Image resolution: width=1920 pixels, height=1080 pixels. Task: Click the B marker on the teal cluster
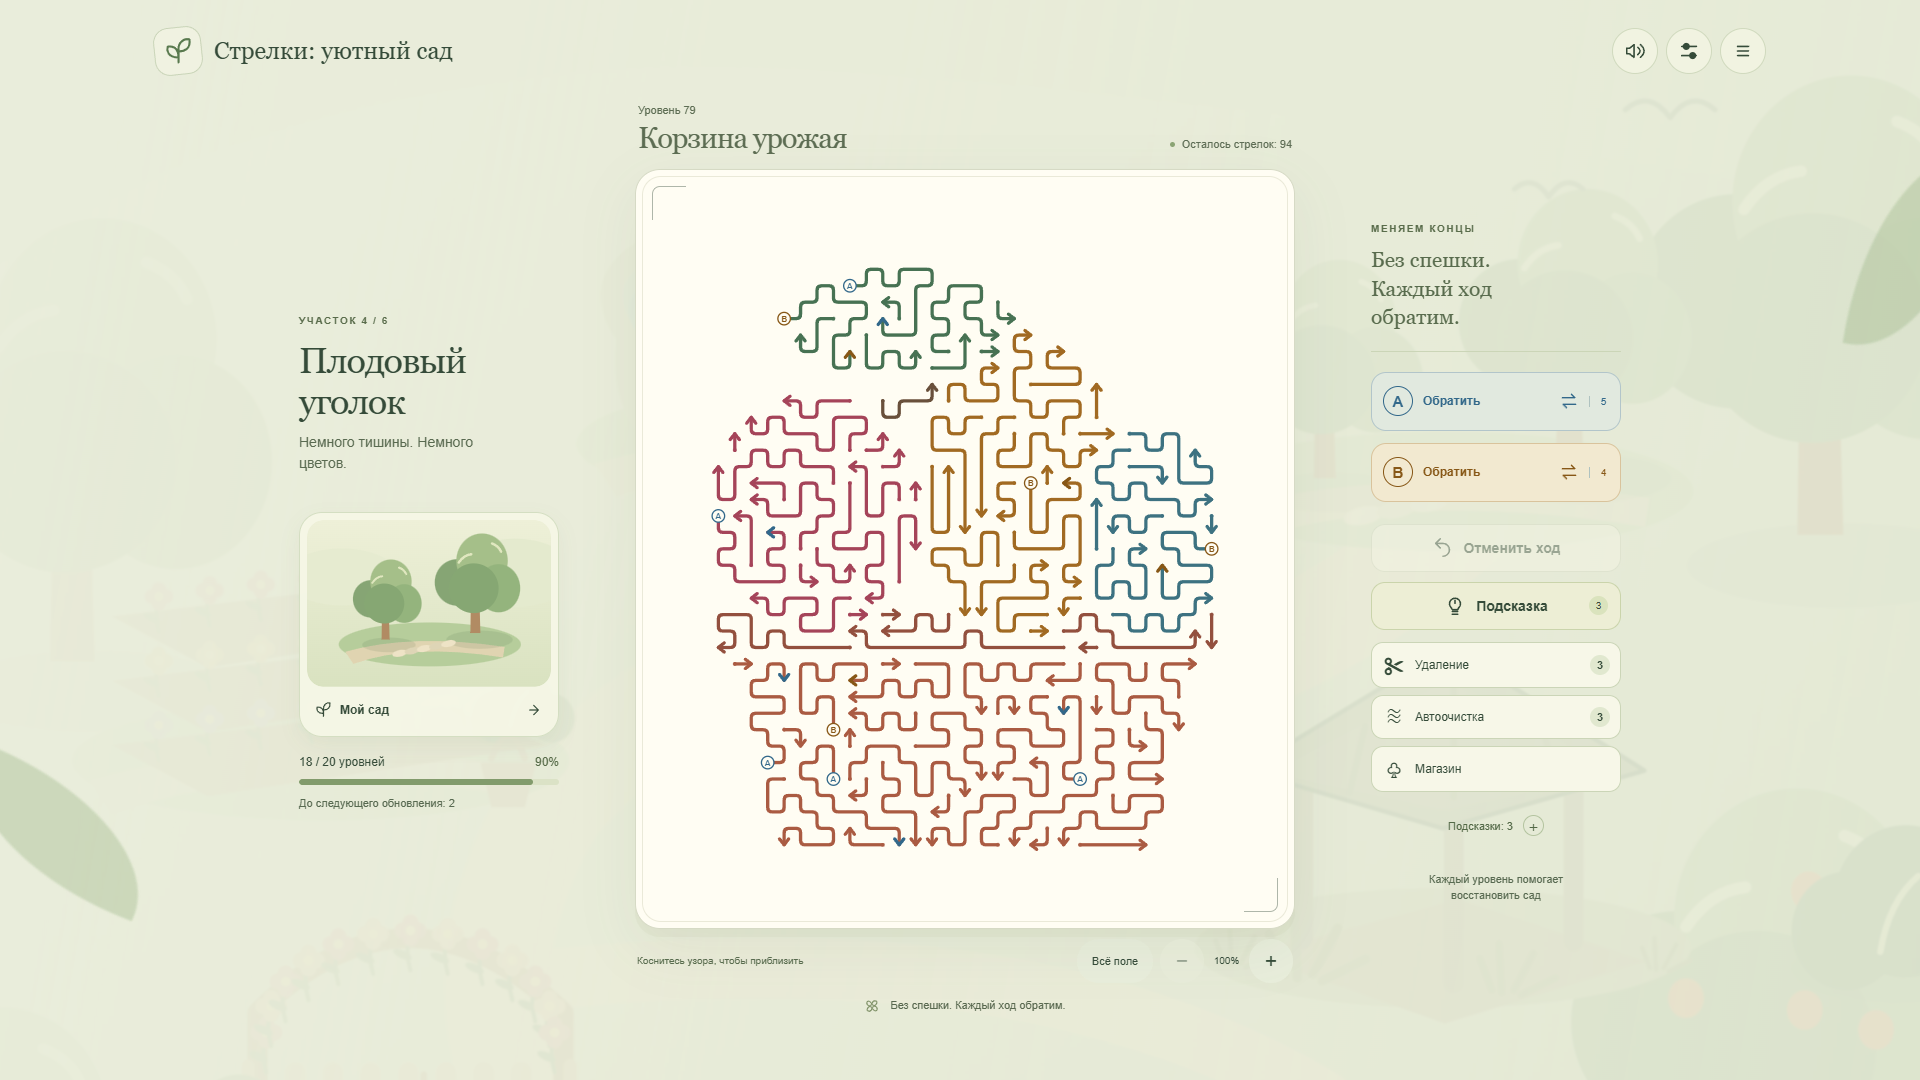[x=1212, y=549]
